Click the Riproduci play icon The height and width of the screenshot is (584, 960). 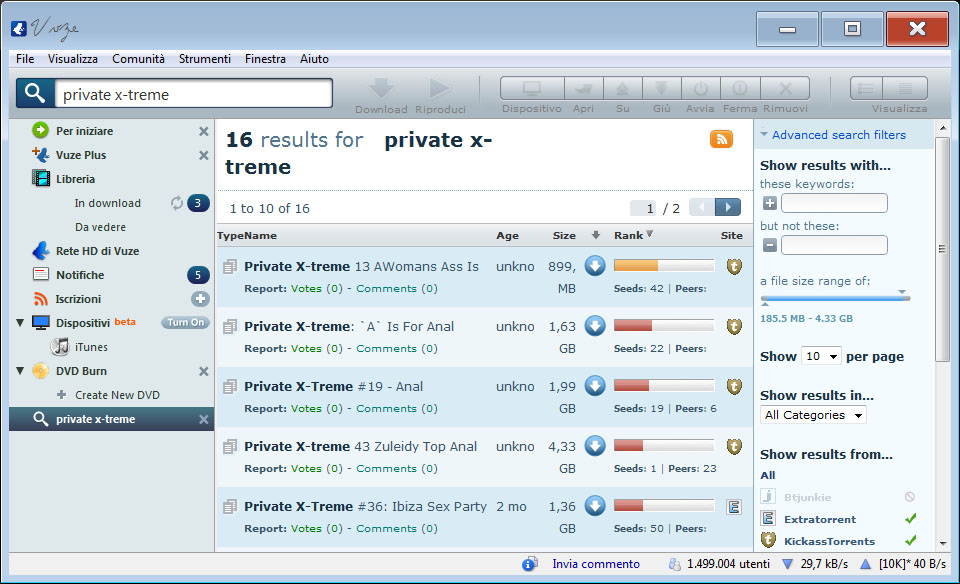click(440, 89)
